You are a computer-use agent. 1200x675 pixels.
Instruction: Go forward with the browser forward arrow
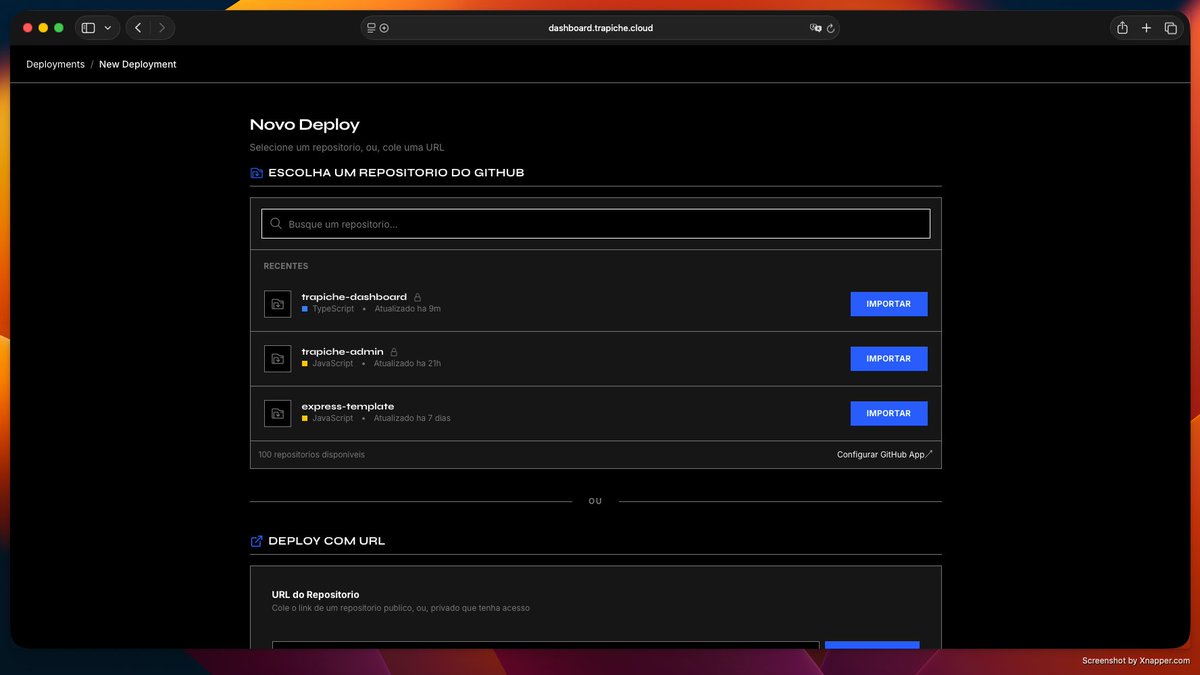(162, 28)
